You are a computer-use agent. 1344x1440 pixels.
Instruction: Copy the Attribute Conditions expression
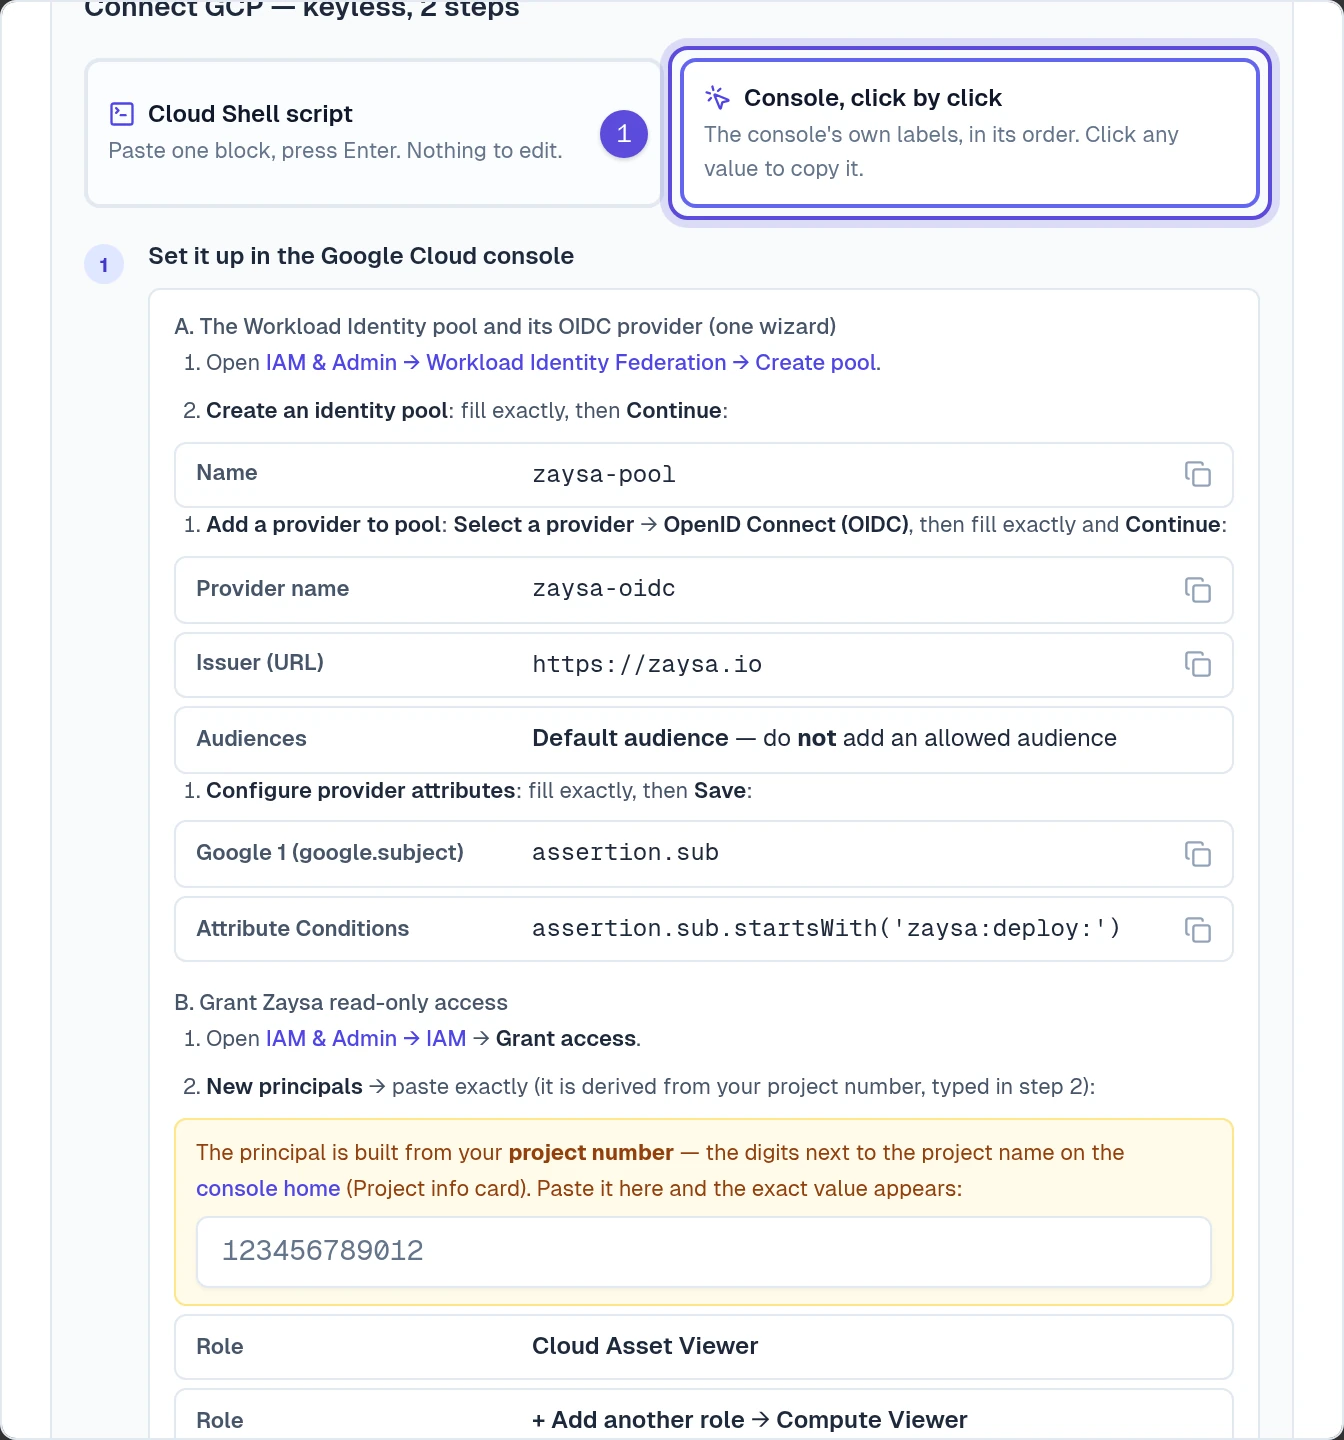1197,929
